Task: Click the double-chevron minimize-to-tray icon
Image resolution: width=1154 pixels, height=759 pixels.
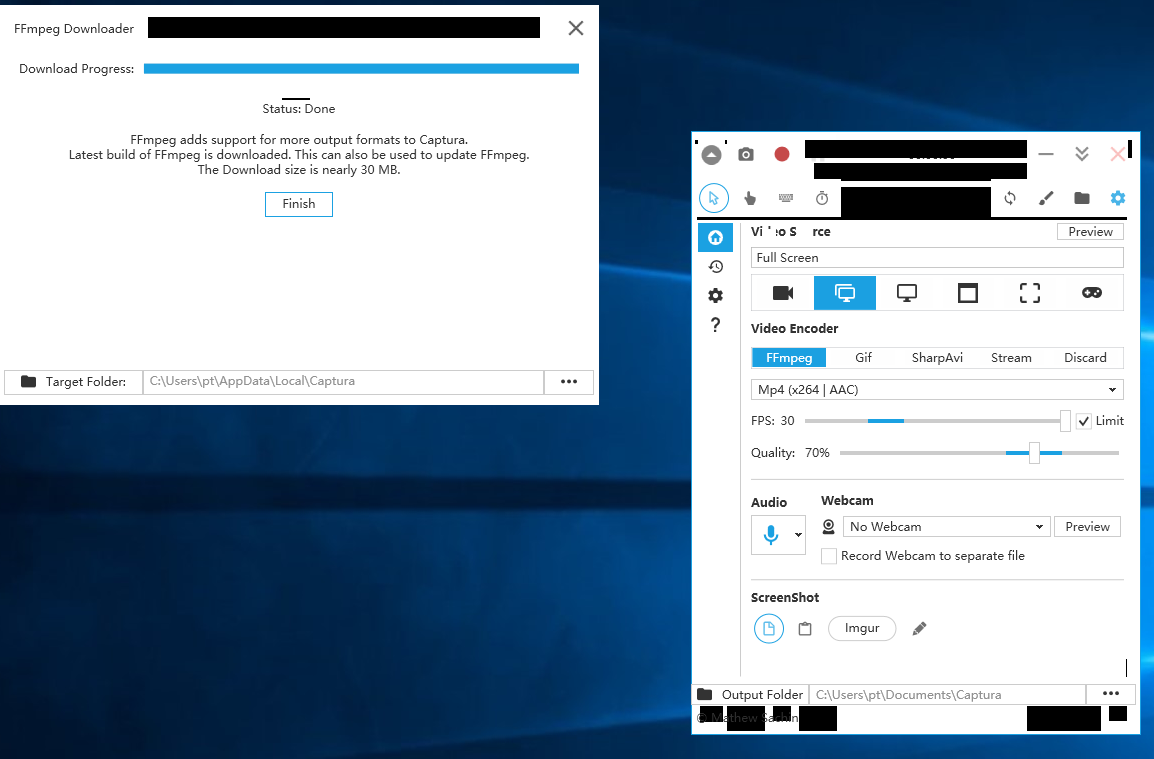Action: (x=1081, y=154)
